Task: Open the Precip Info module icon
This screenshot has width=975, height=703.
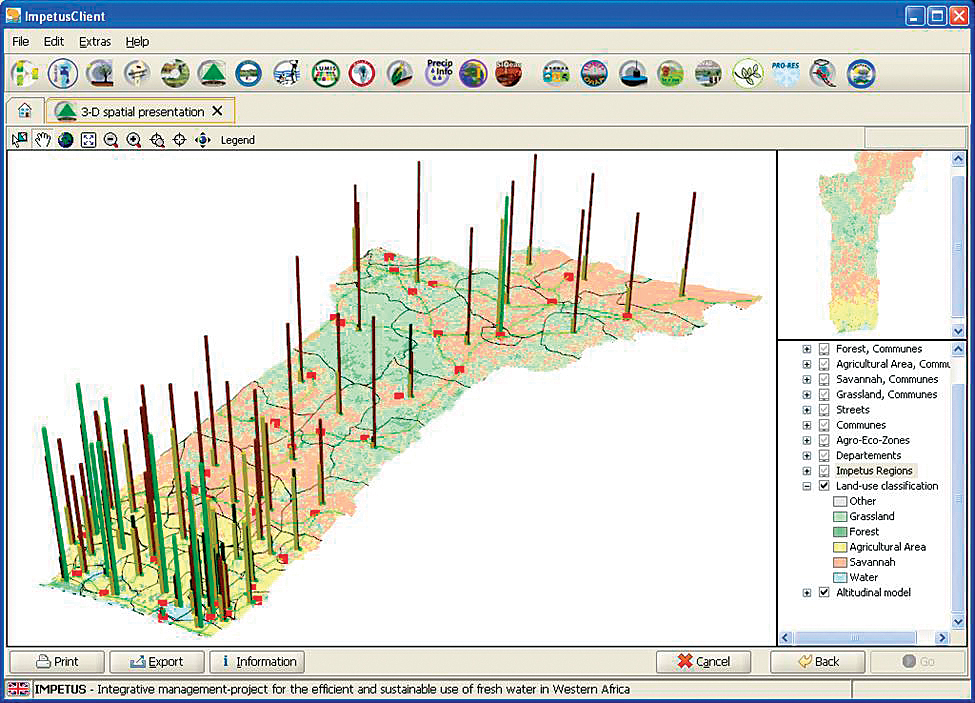Action: point(439,72)
